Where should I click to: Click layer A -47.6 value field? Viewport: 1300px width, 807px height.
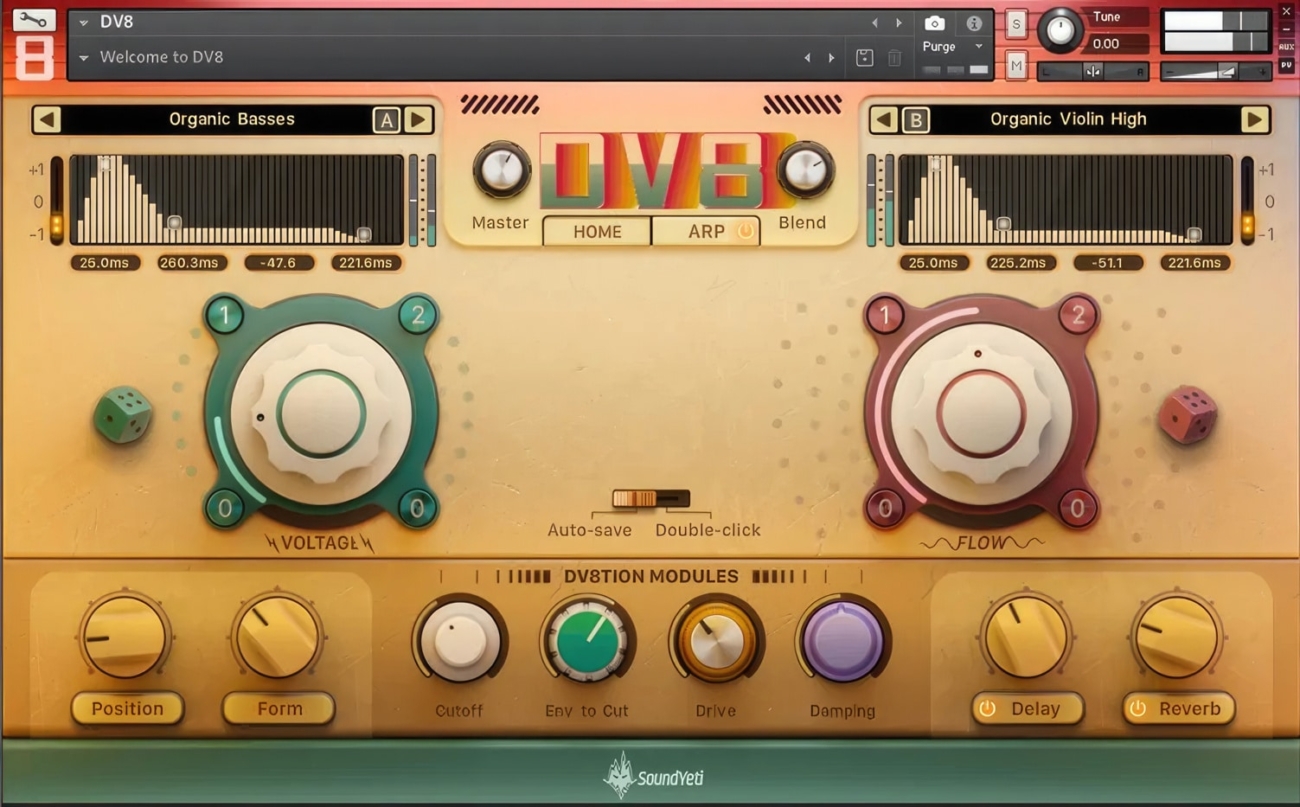click(x=278, y=263)
